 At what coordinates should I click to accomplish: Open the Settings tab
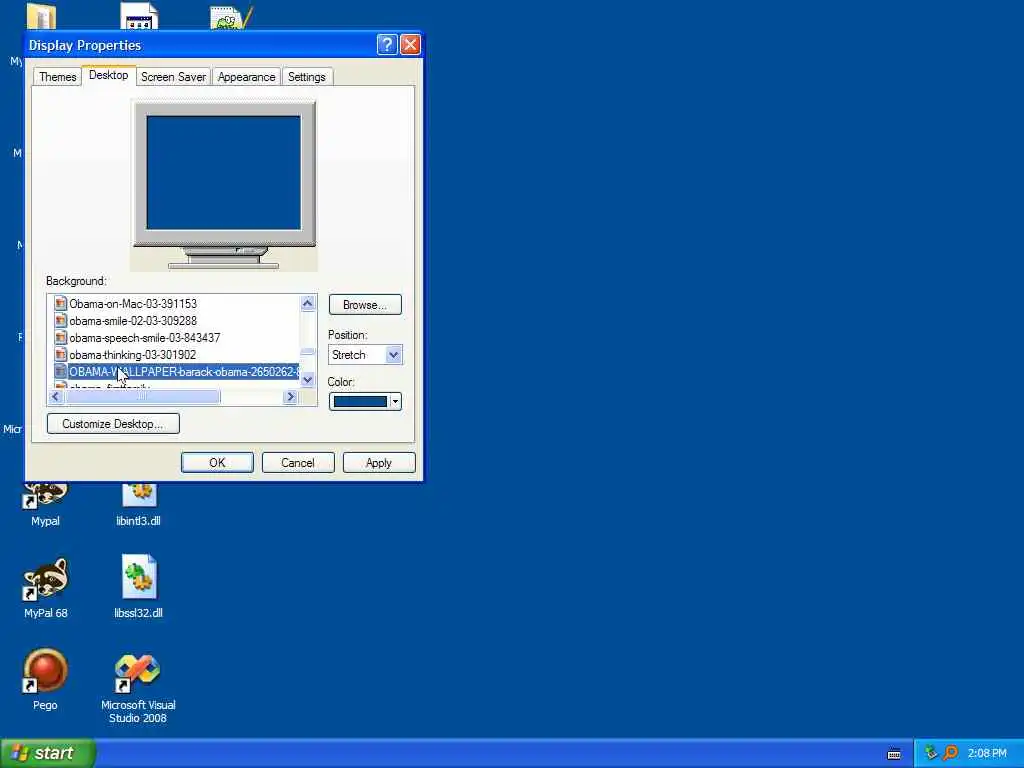point(306,77)
